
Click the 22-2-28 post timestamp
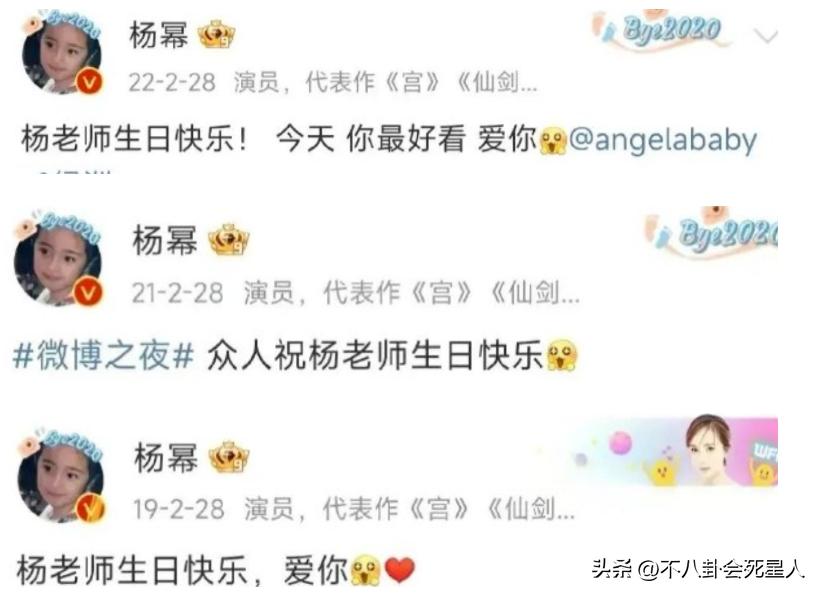pos(172,82)
